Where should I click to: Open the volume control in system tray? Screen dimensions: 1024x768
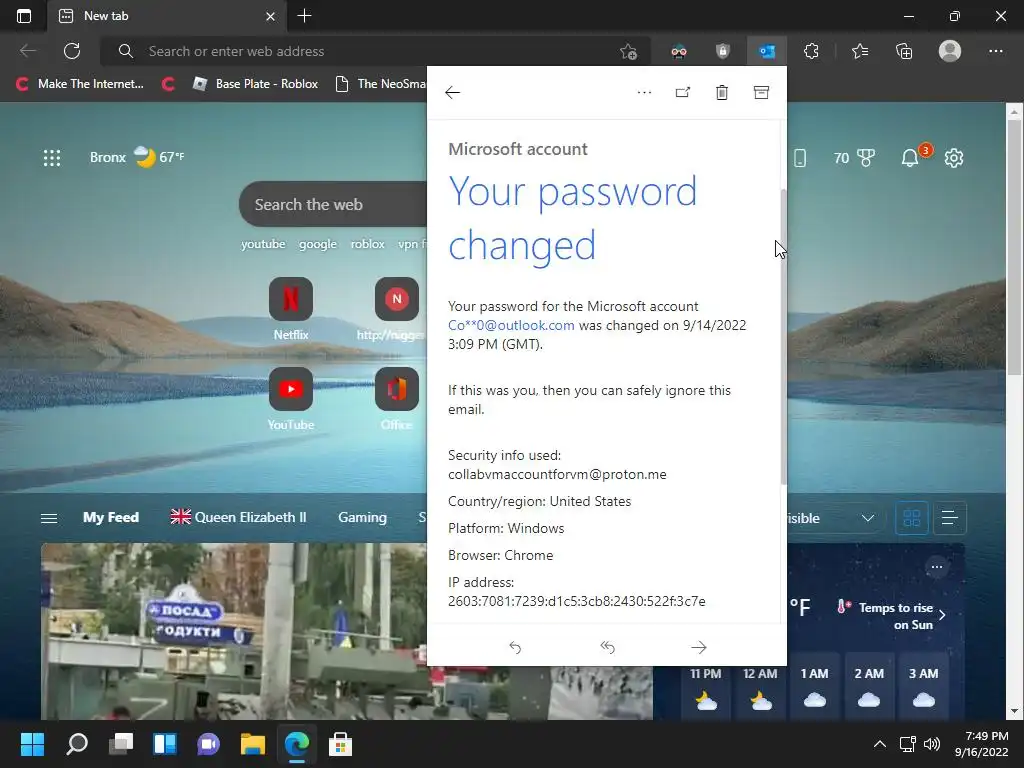[x=932, y=744]
